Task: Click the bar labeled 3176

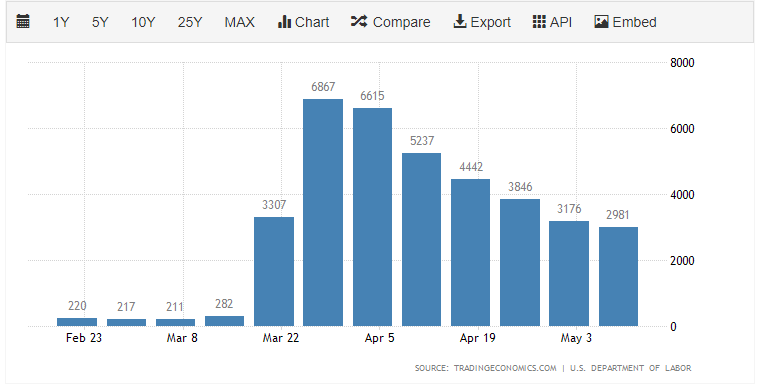Action: [569, 273]
